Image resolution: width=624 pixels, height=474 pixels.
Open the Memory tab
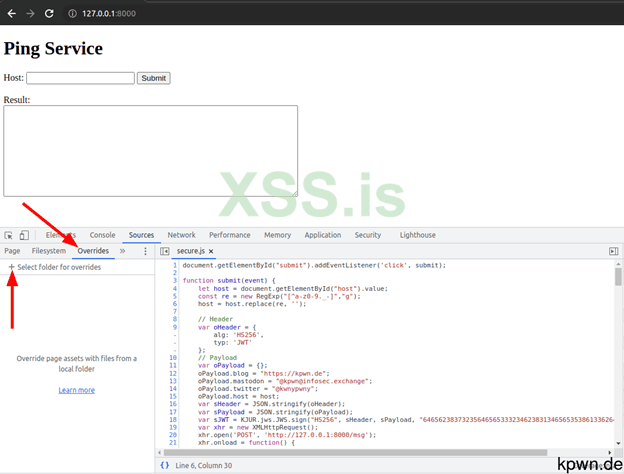(x=277, y=235)
